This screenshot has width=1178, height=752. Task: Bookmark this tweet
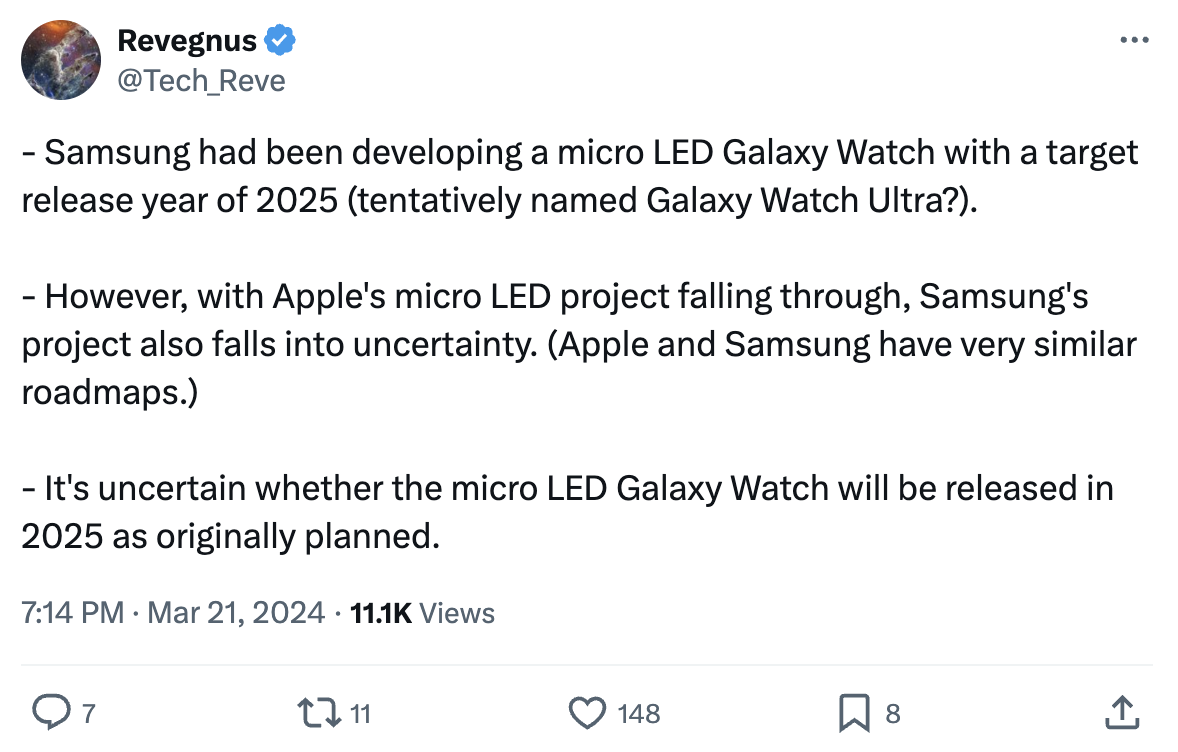coord(854,713)
